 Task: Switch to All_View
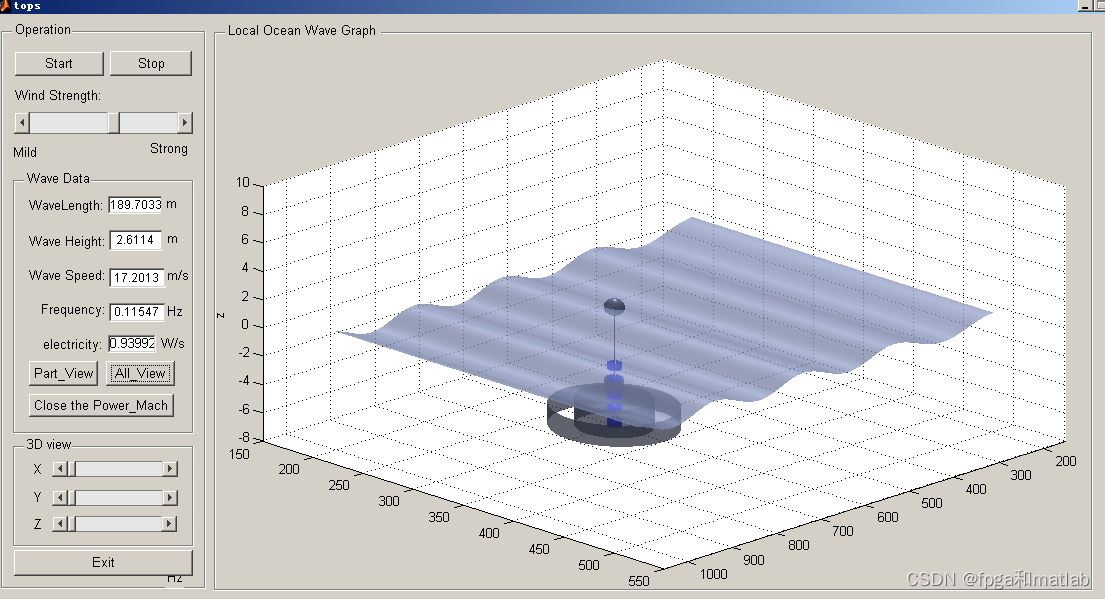140,373
